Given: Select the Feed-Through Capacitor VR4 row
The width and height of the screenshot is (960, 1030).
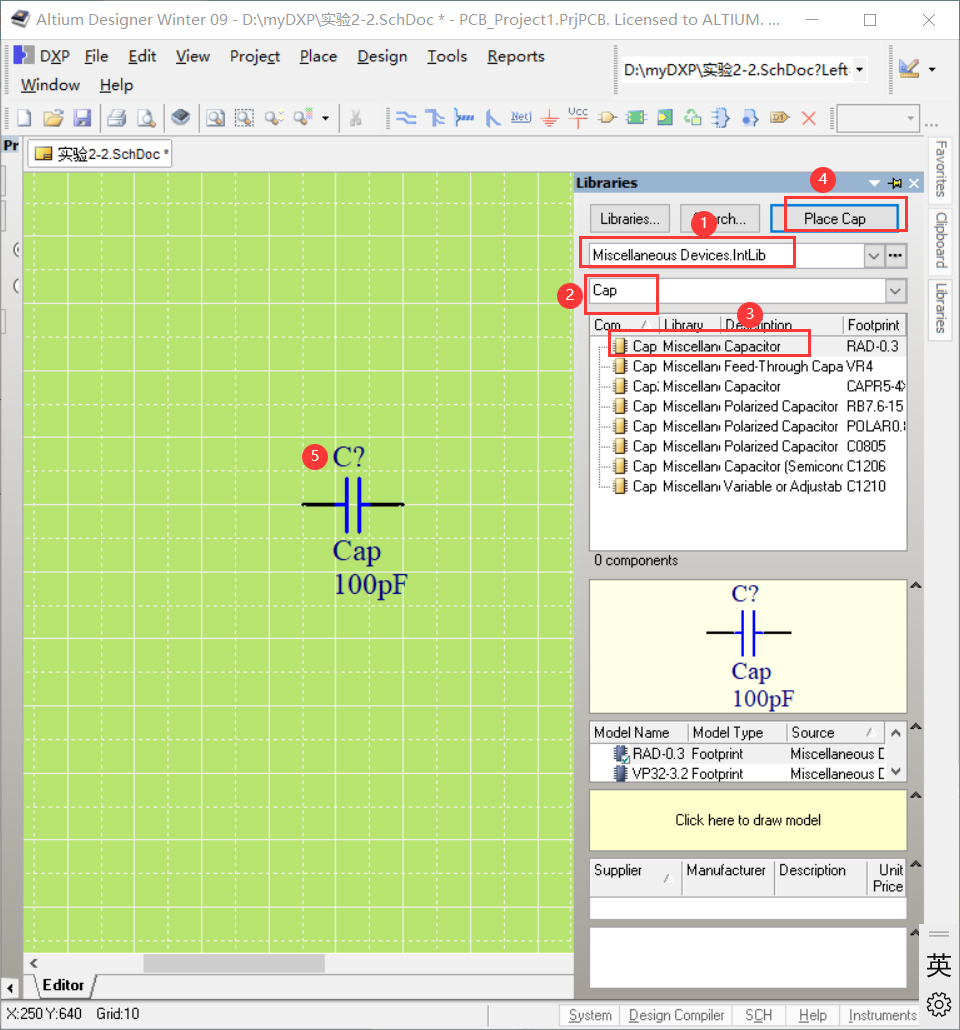Looking at the screenshot, I should coord(748,366).
